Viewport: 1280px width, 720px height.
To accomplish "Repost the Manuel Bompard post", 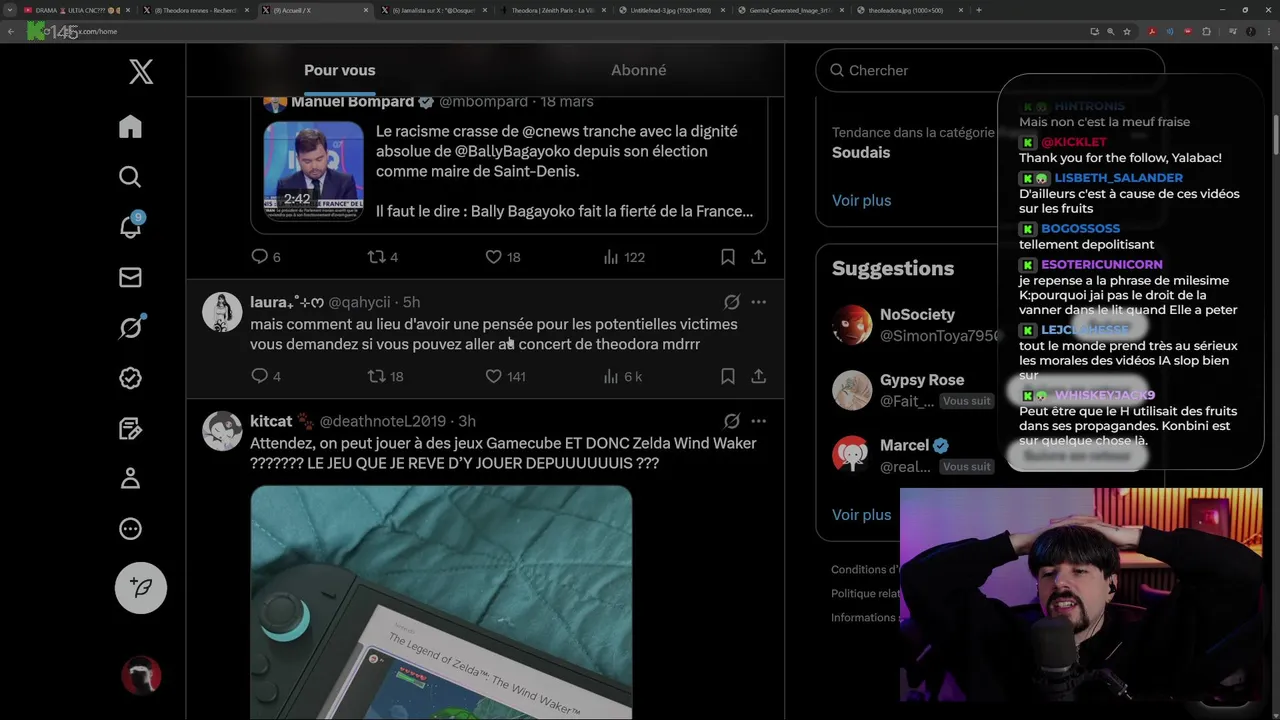I will tap(382, 257).
